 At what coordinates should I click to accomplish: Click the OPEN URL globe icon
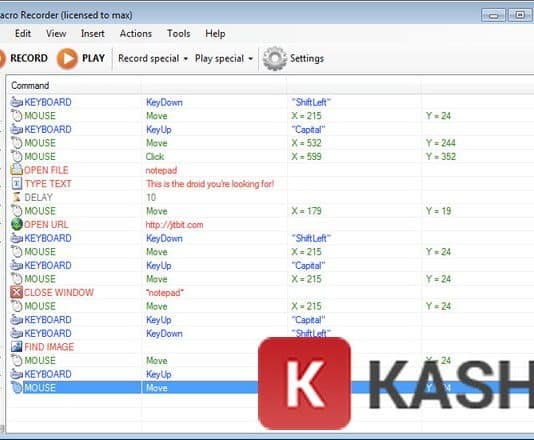click(16, 224)
